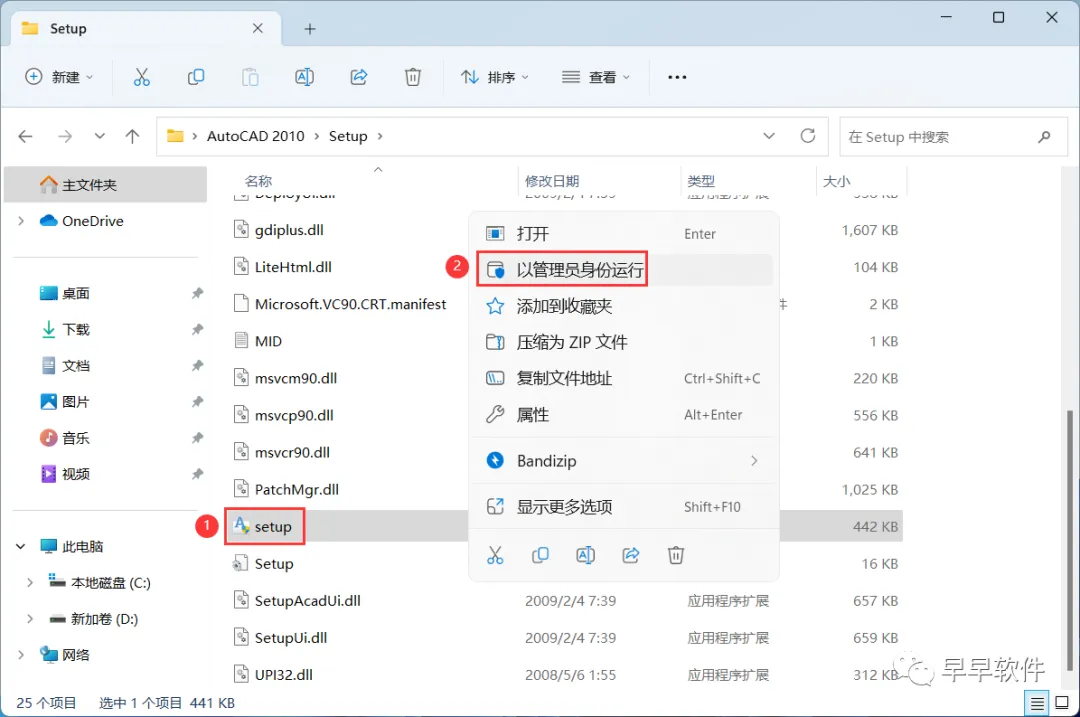This screenshot has height=717, width=1080.
Task: Click the greyed Paste icon in the toolbar
Action: pos(250,77)
